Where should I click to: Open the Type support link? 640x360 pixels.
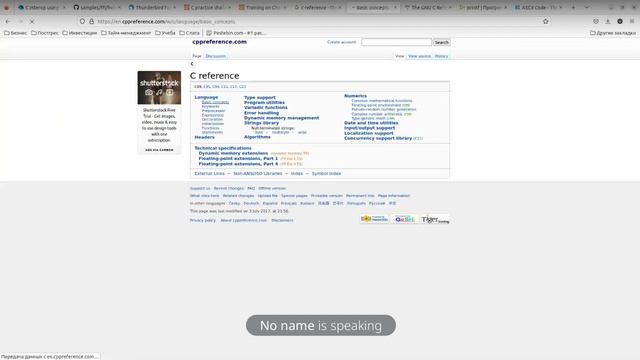260,98
